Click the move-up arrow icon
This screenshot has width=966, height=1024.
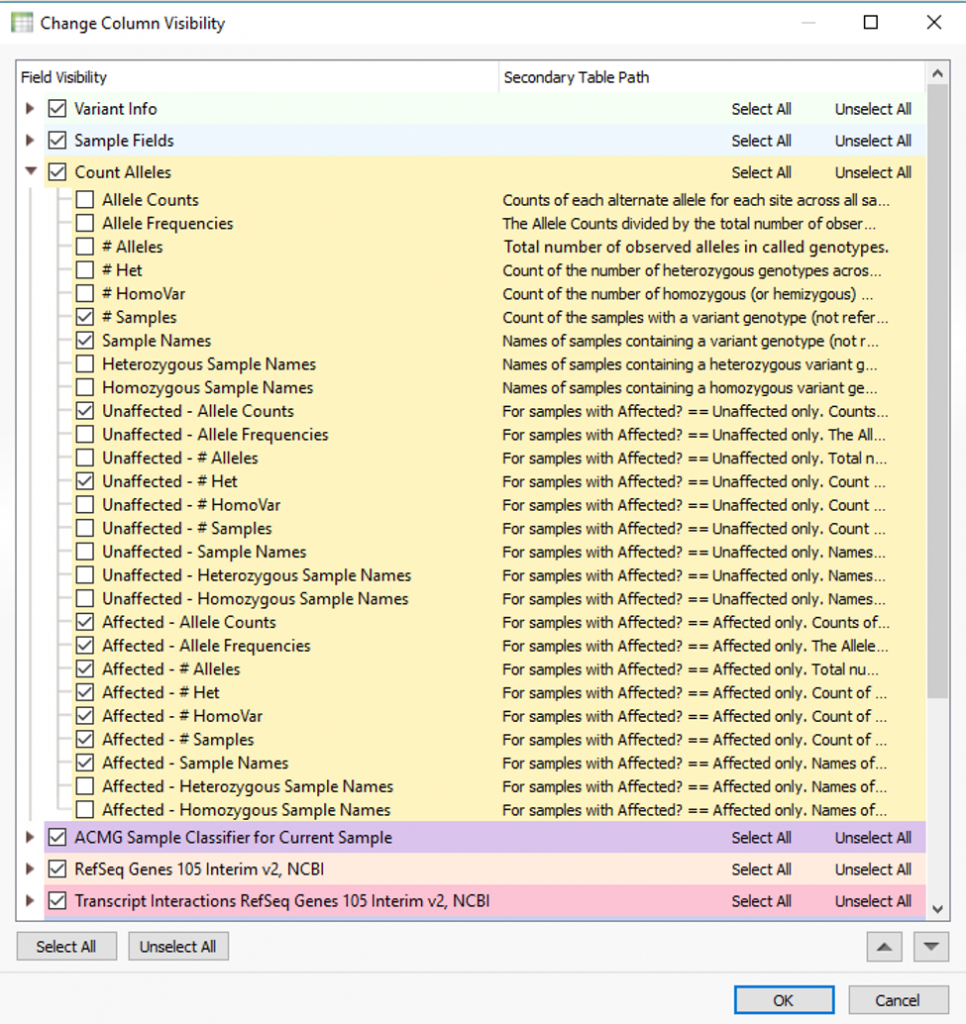tap(886, 946)
